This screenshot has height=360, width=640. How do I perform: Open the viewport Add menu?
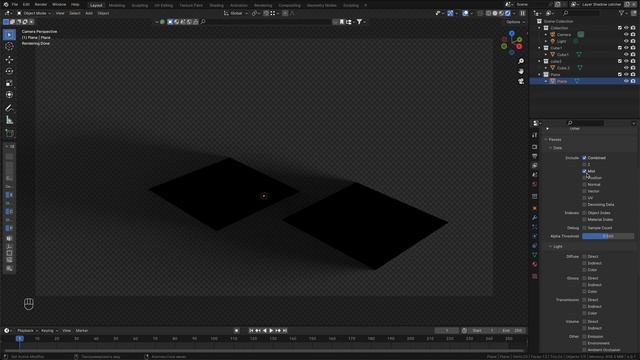click(89, 13)
